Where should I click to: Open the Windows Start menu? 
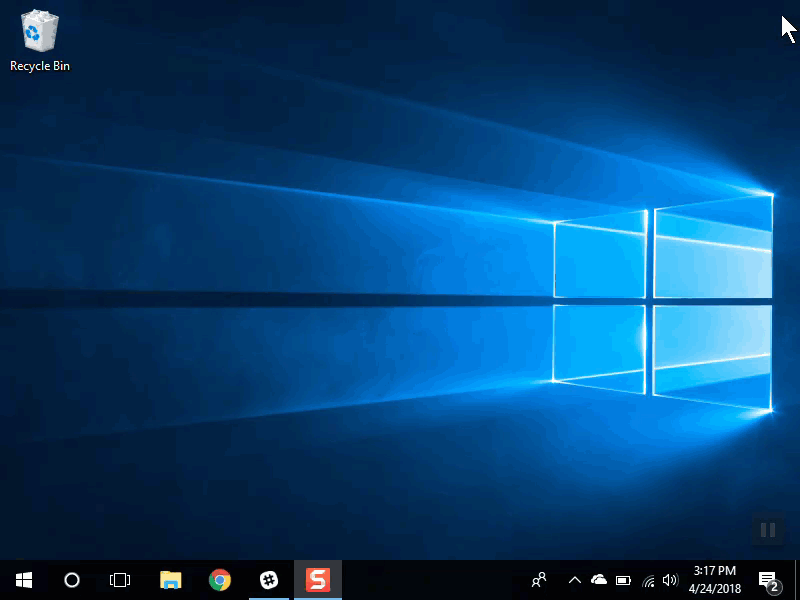[24, 580]
